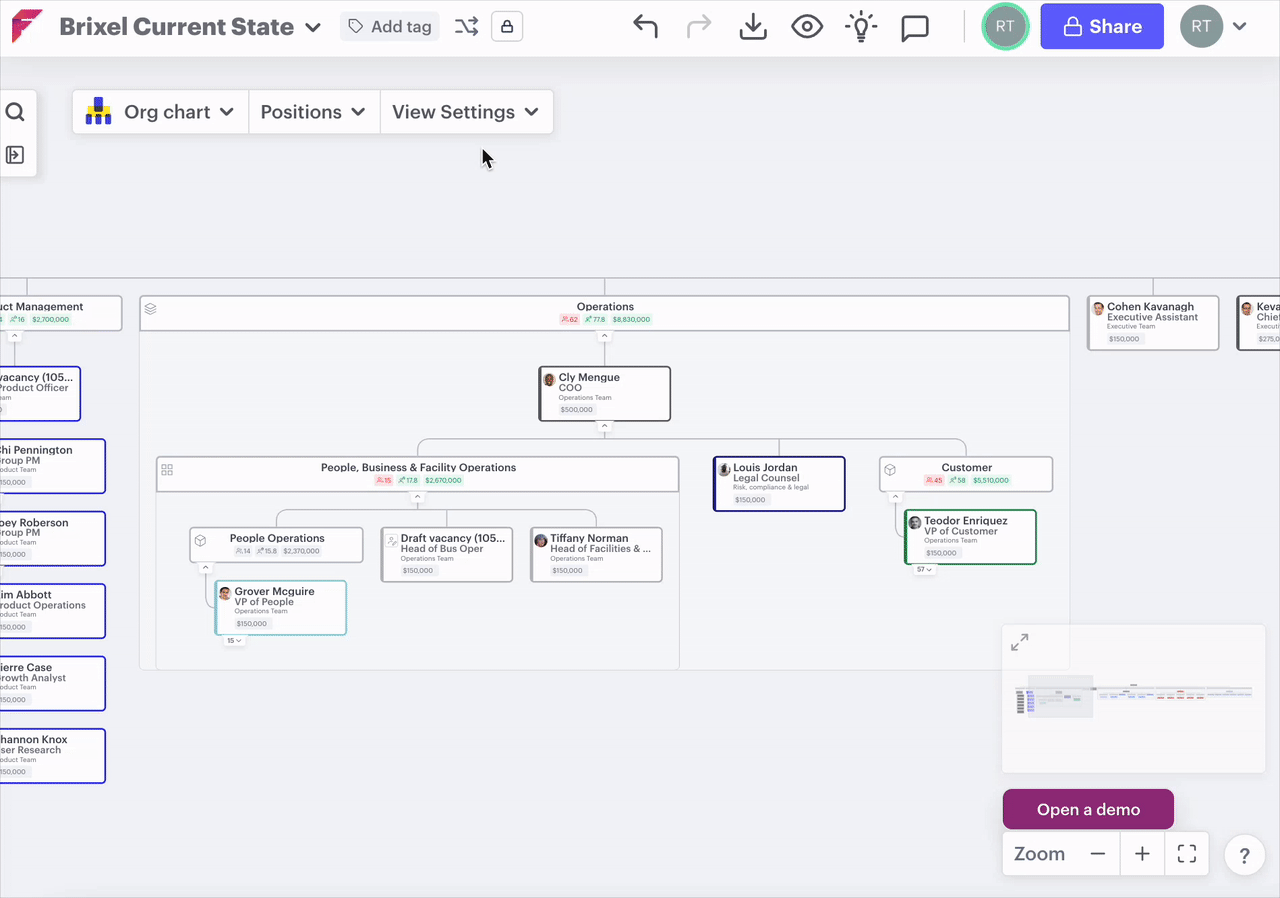The height and width of the screenshot is (898, 1280).
Task: Open the search magnifier in left sidebar
Action: point(15,112)
